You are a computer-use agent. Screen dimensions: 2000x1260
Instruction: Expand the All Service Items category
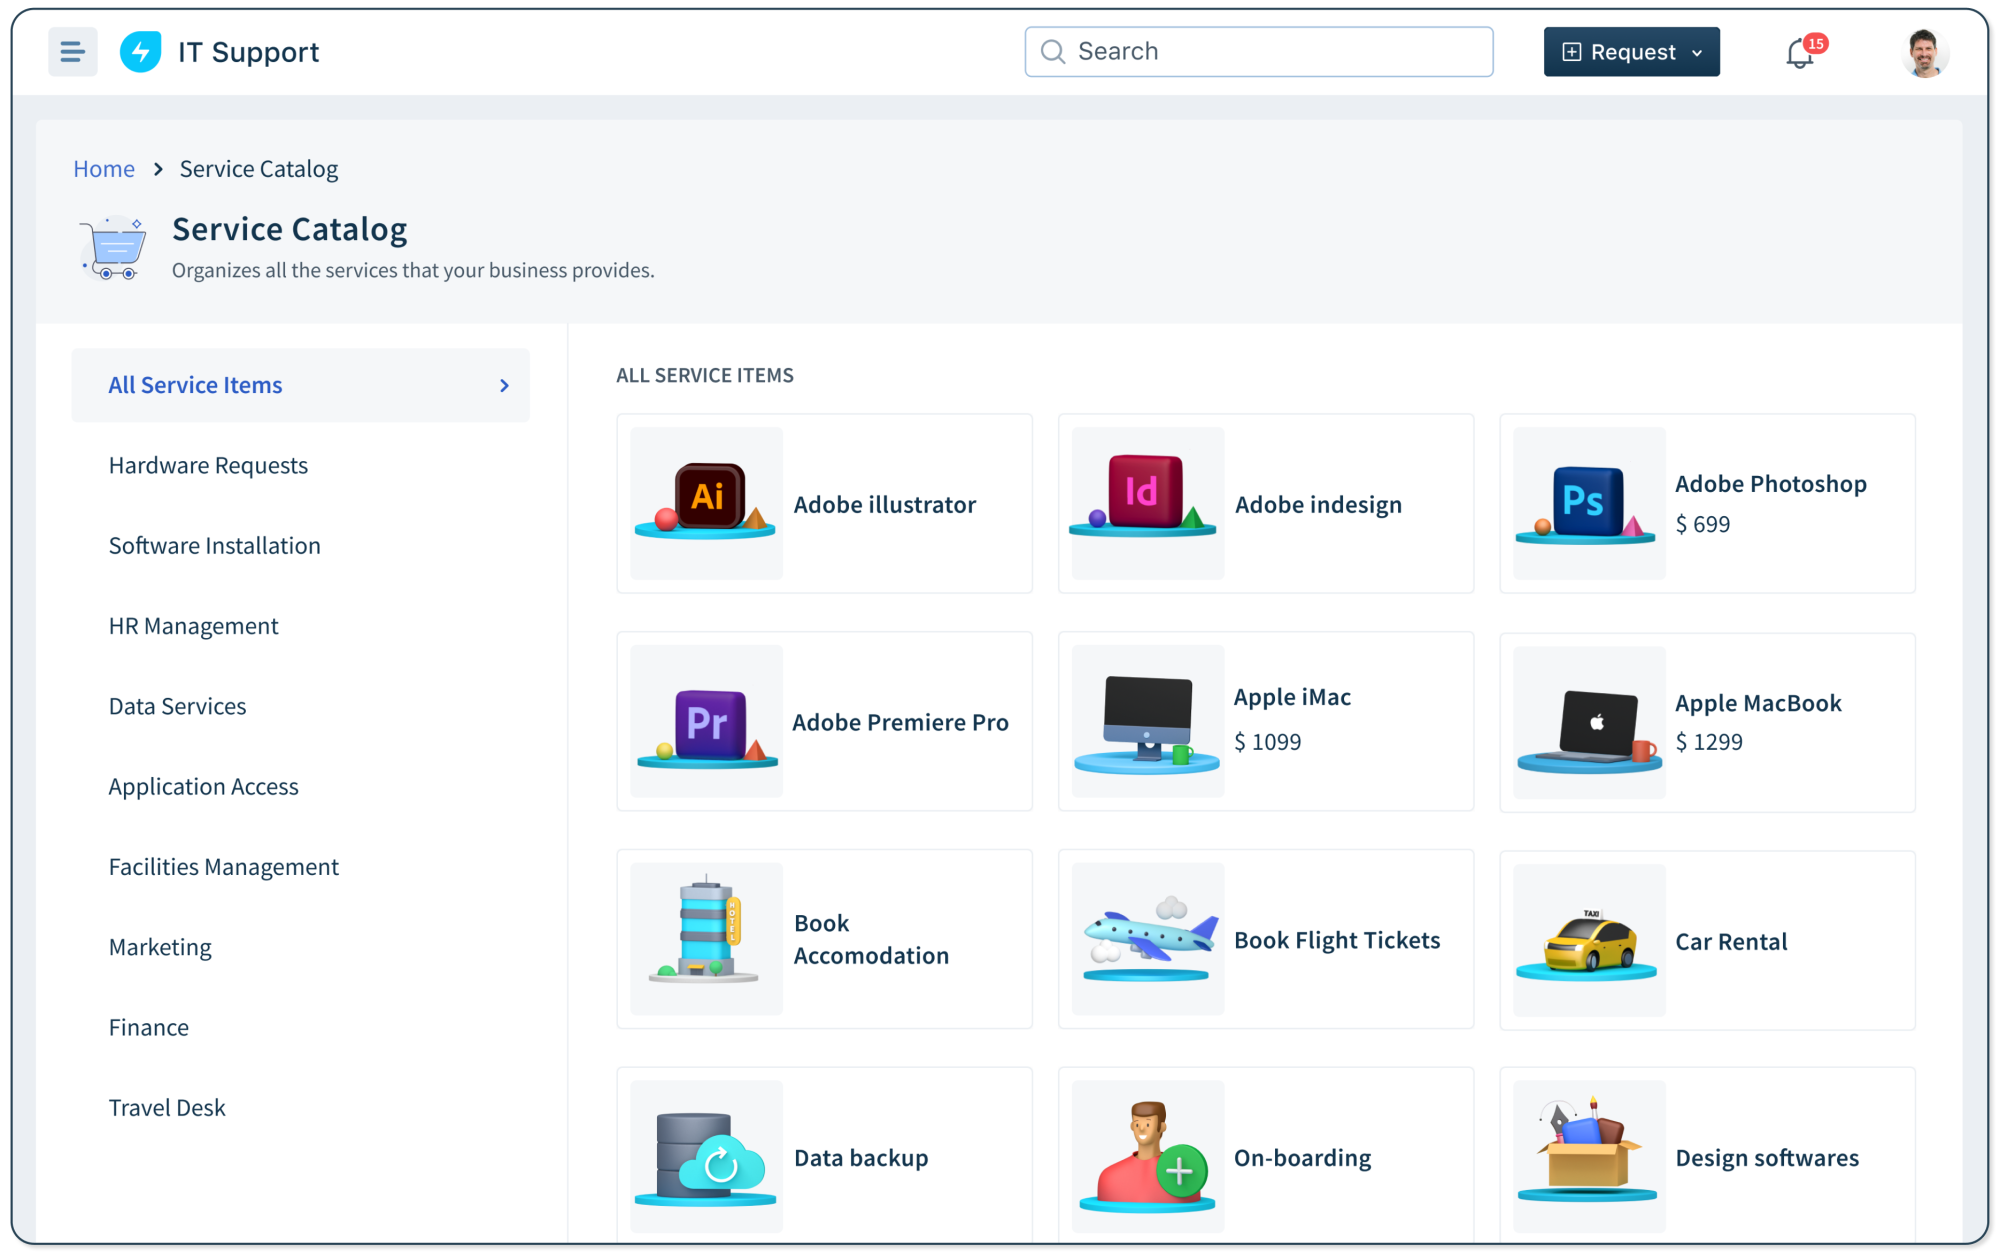504,385
